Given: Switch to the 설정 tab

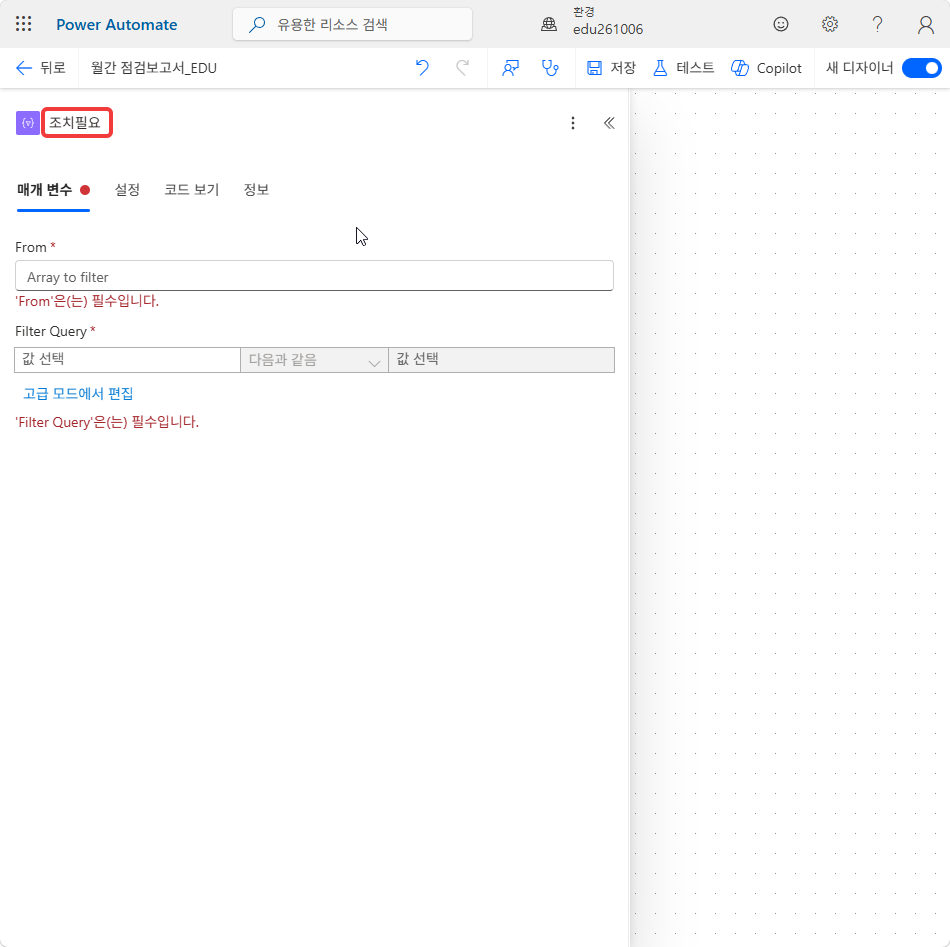Looking at the screenshot, I should (x=127, y=190).
